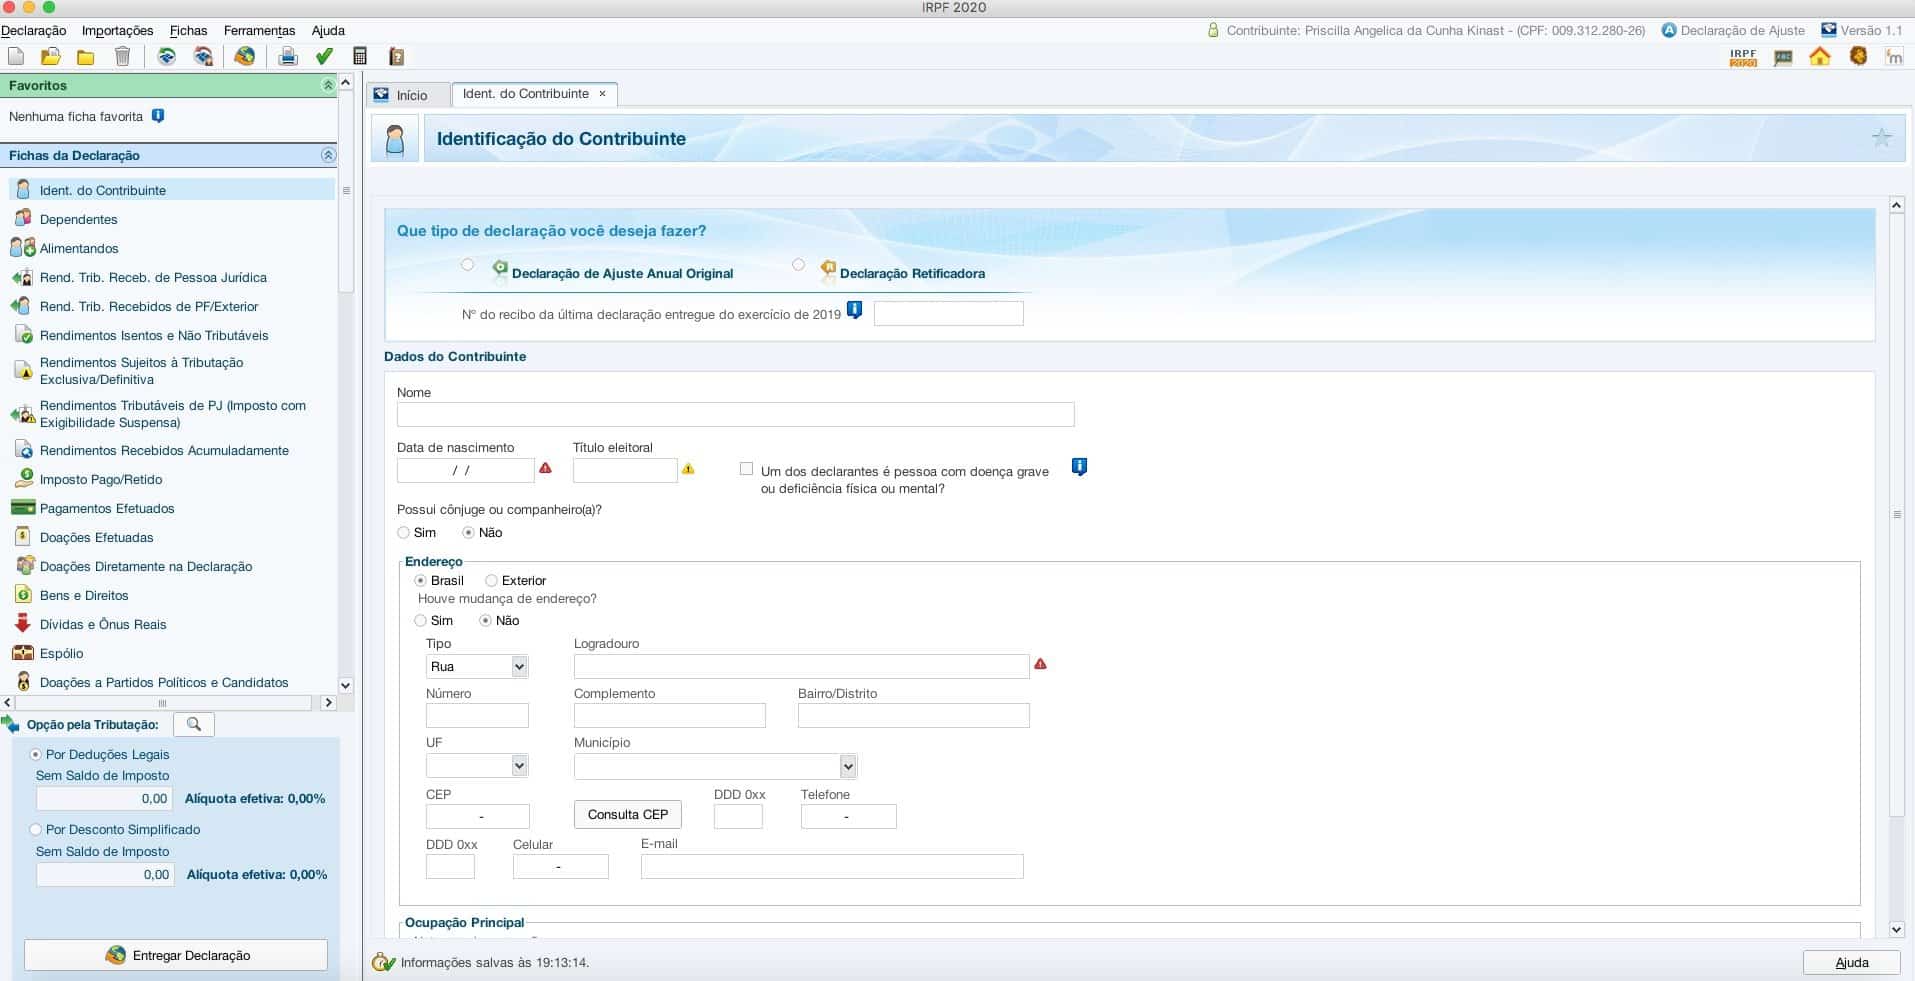The image size is (1915, 981).
Task: Click the Entregar Declaração button
Action: tap(176, 955)
